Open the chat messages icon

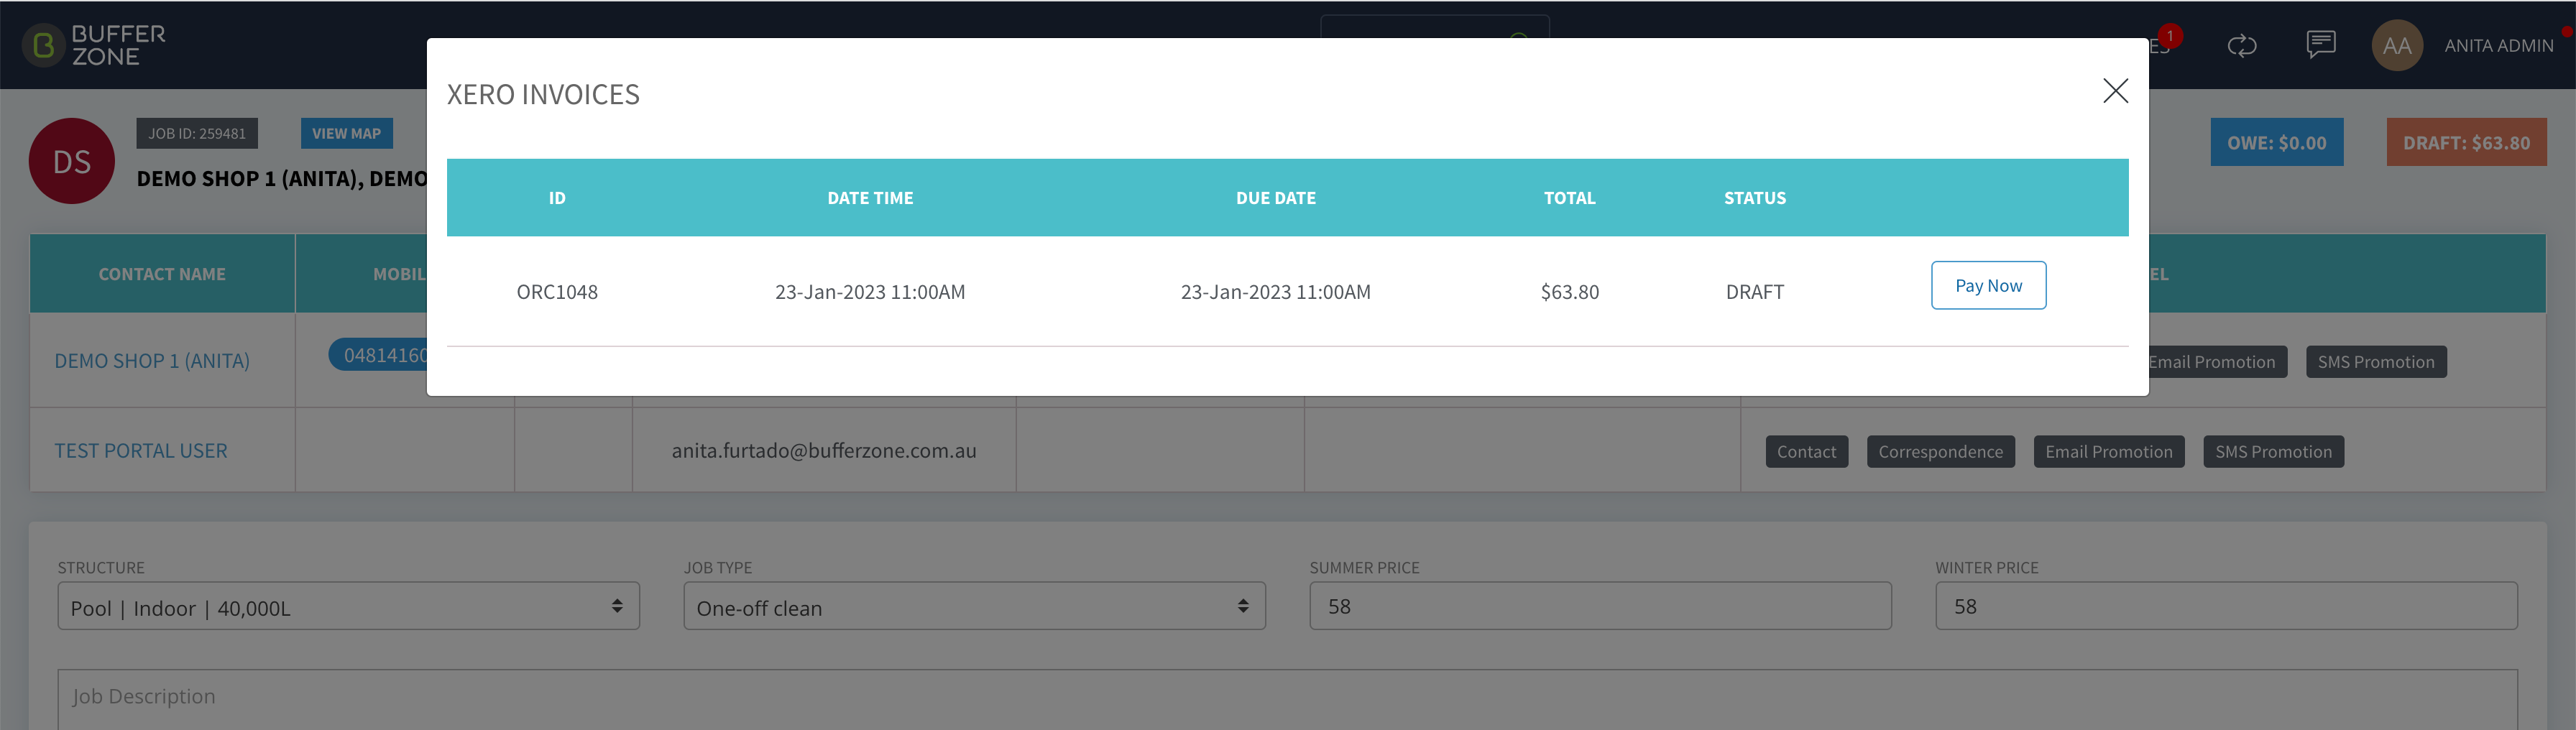click(x=2320, y=45)
